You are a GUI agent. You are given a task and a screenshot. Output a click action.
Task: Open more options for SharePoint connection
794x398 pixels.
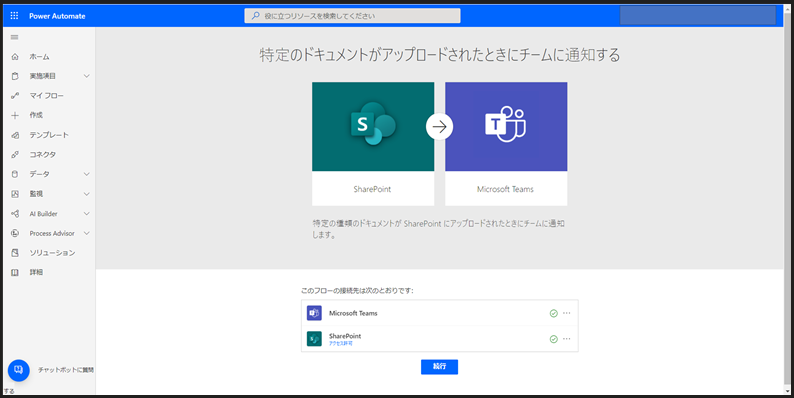567,339
